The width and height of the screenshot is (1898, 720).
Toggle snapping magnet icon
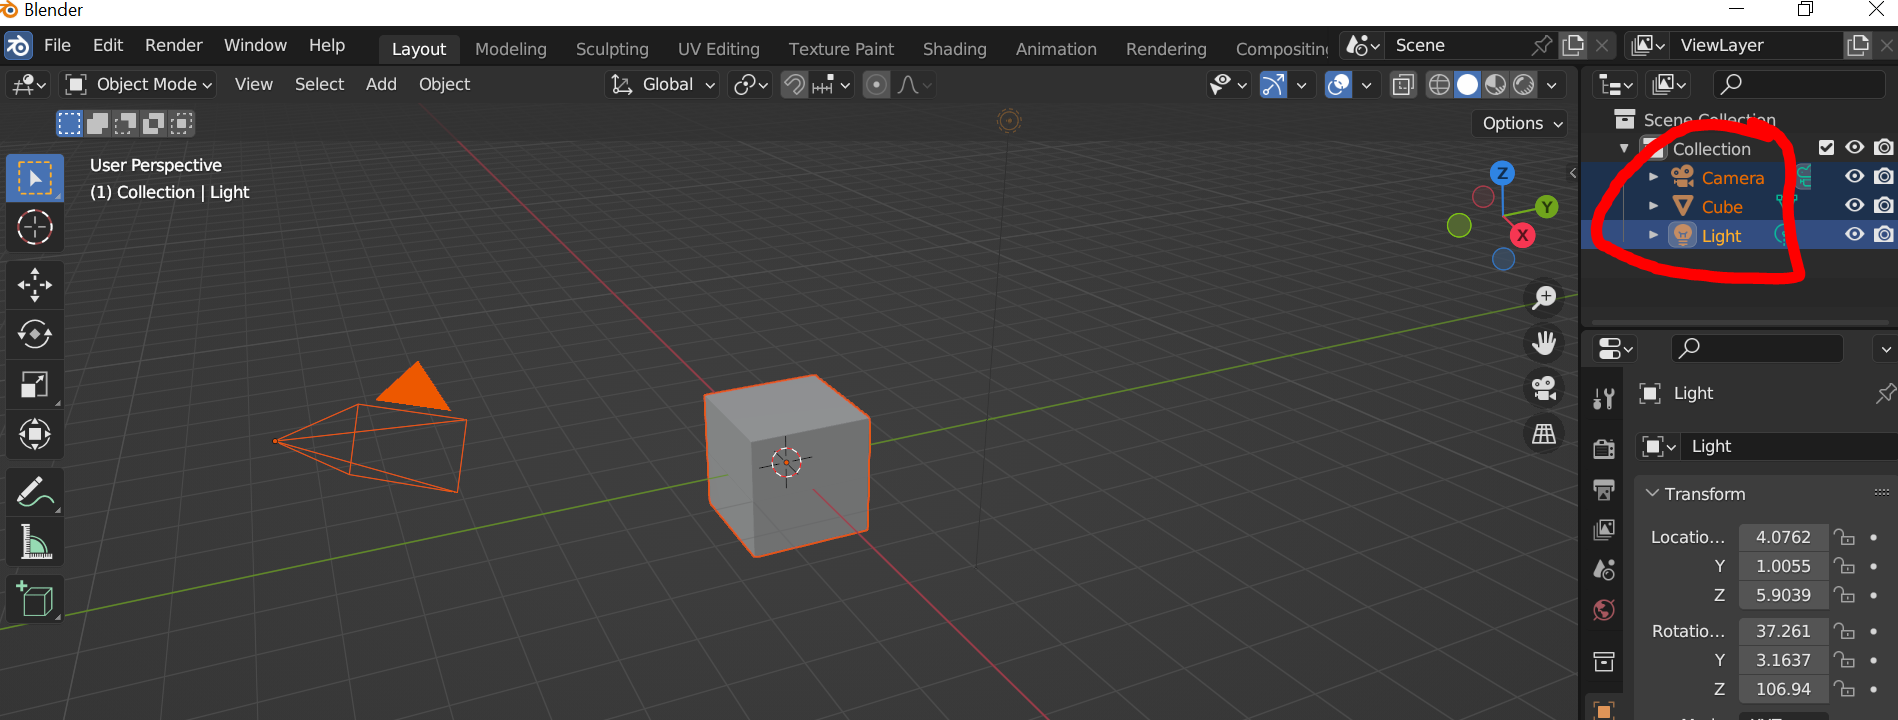(x=794, y=85)
